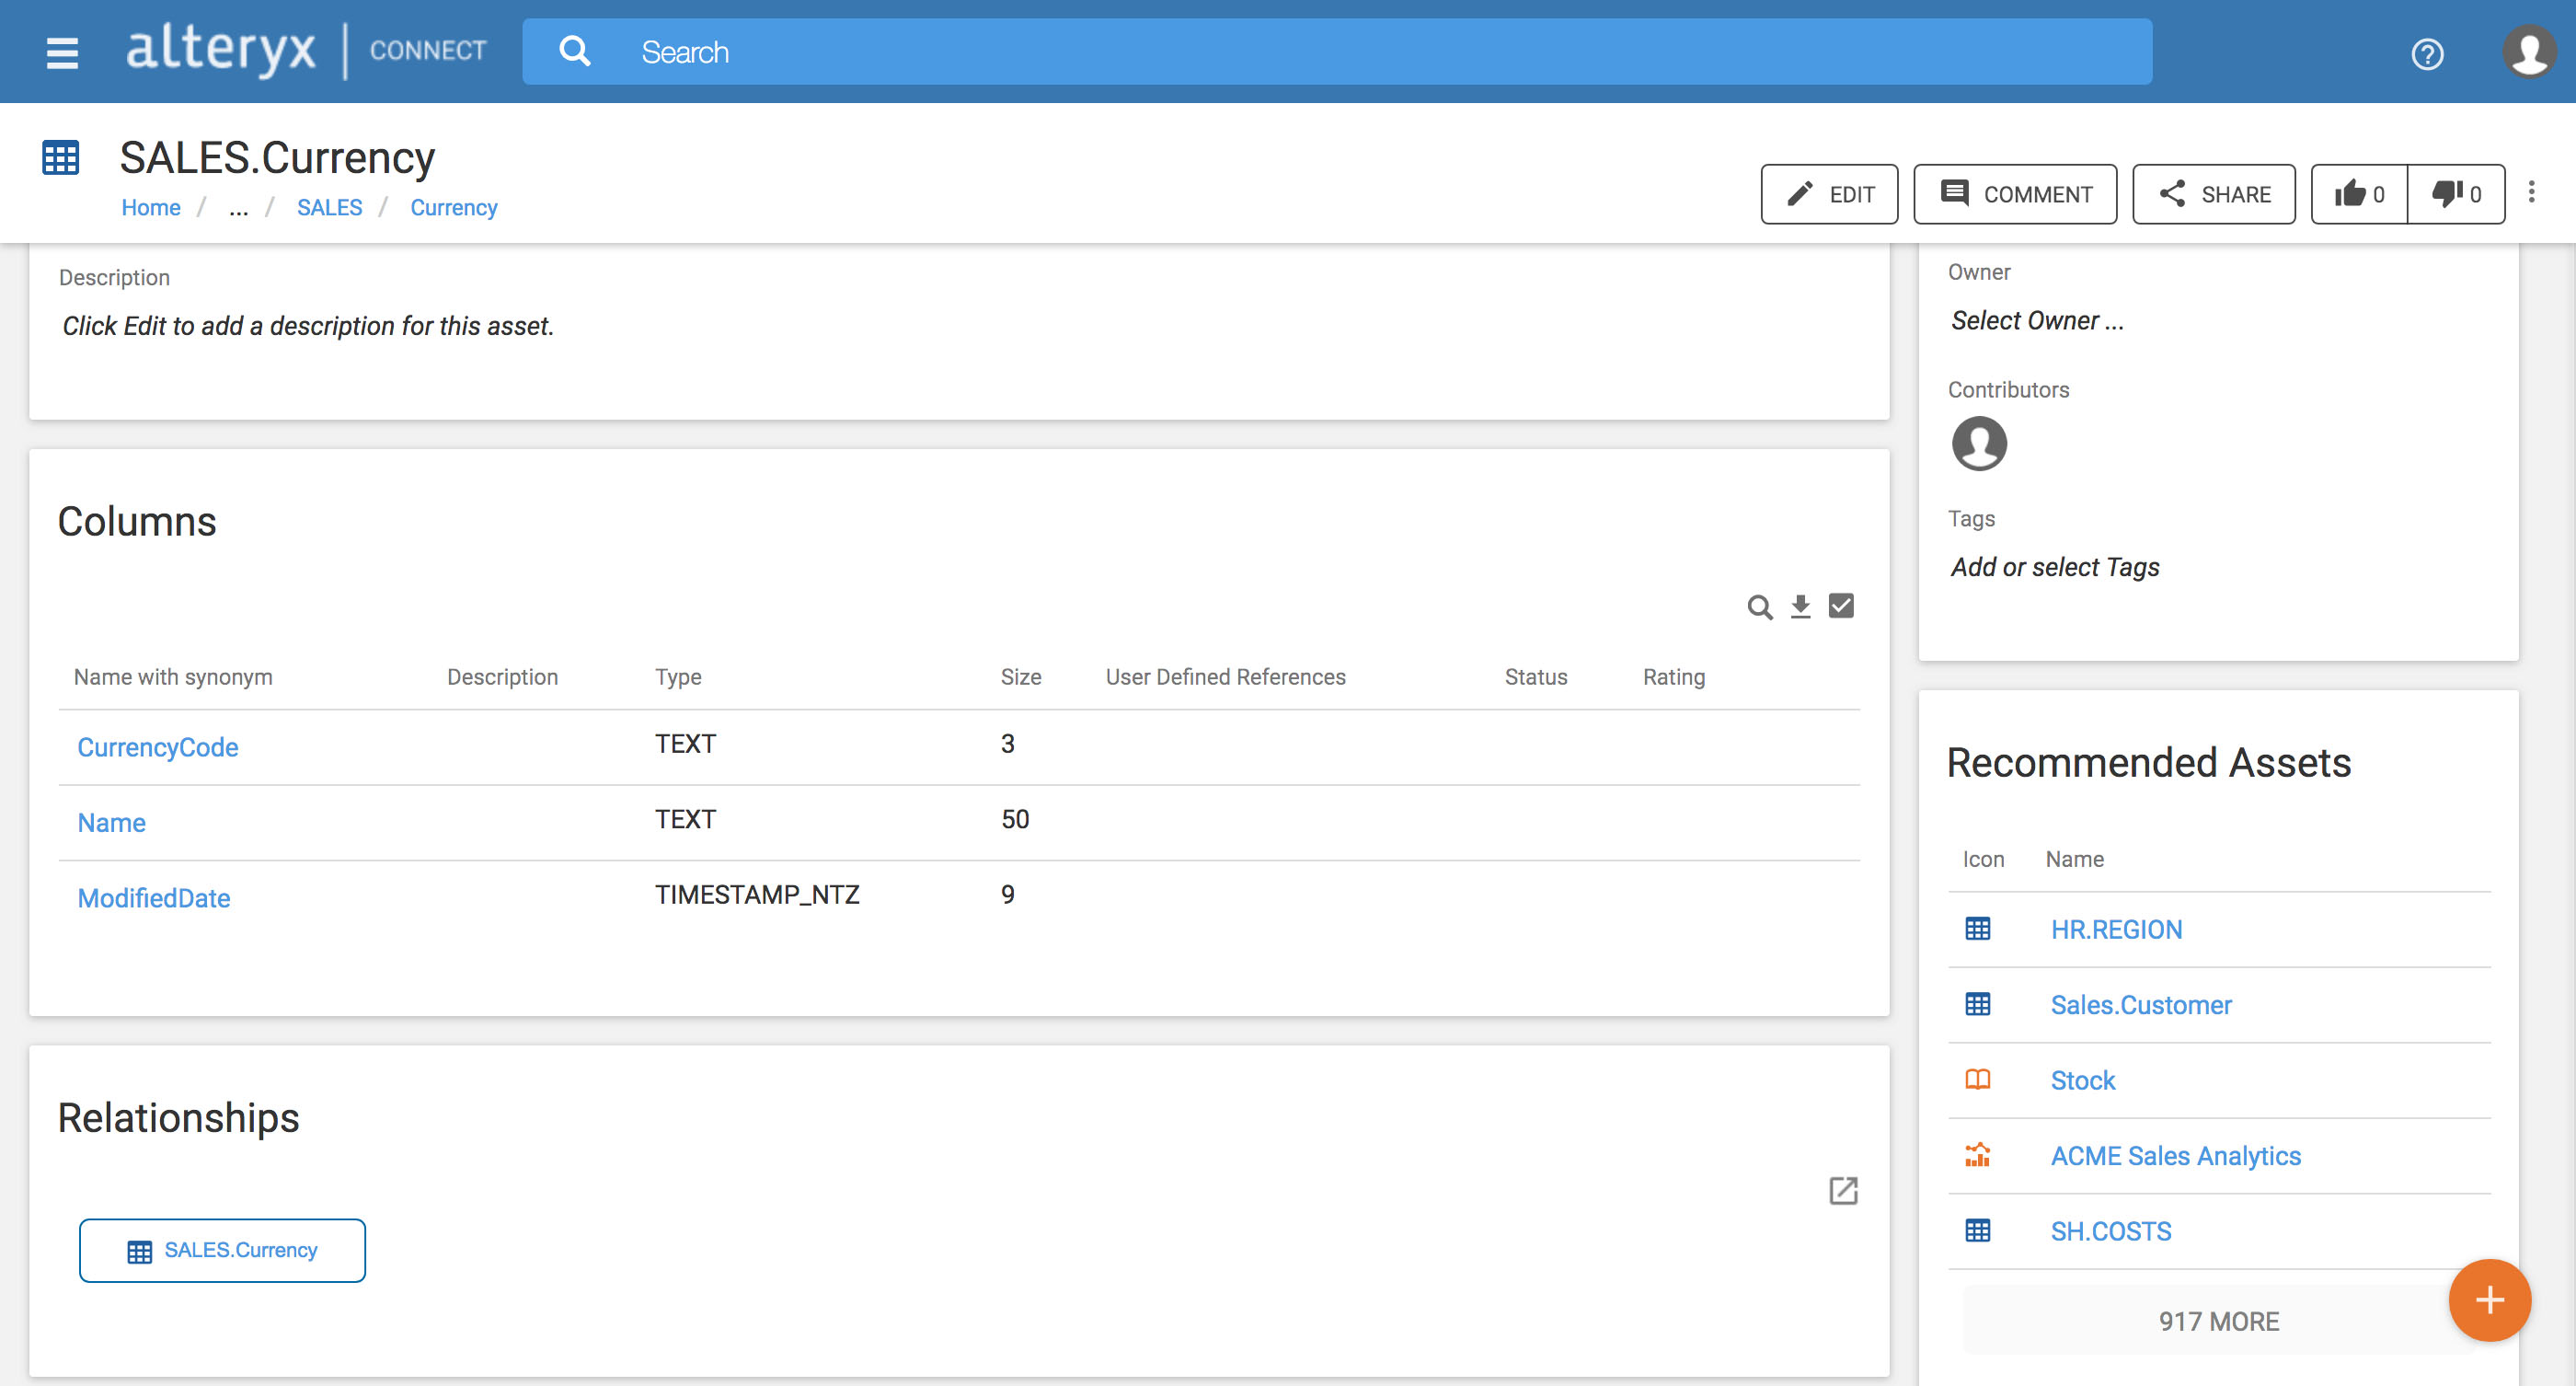Open the HR.REGION recommended asset
This screenshot has height=1386, width=2576.
[2116, 929]
